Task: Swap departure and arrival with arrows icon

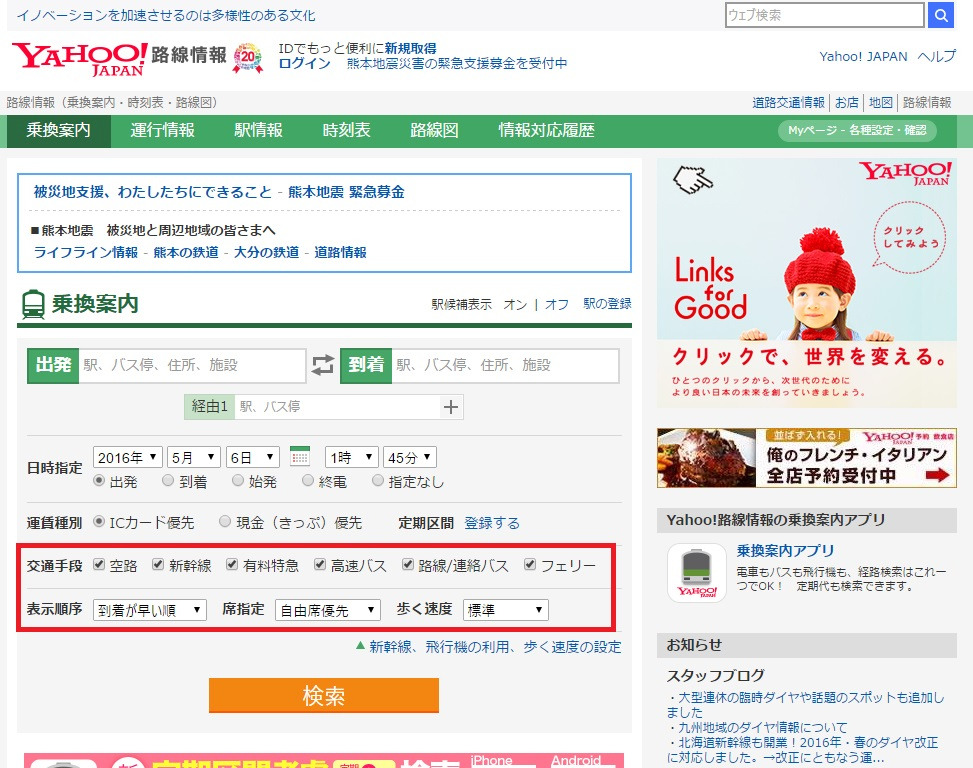Action: [323, 365]
